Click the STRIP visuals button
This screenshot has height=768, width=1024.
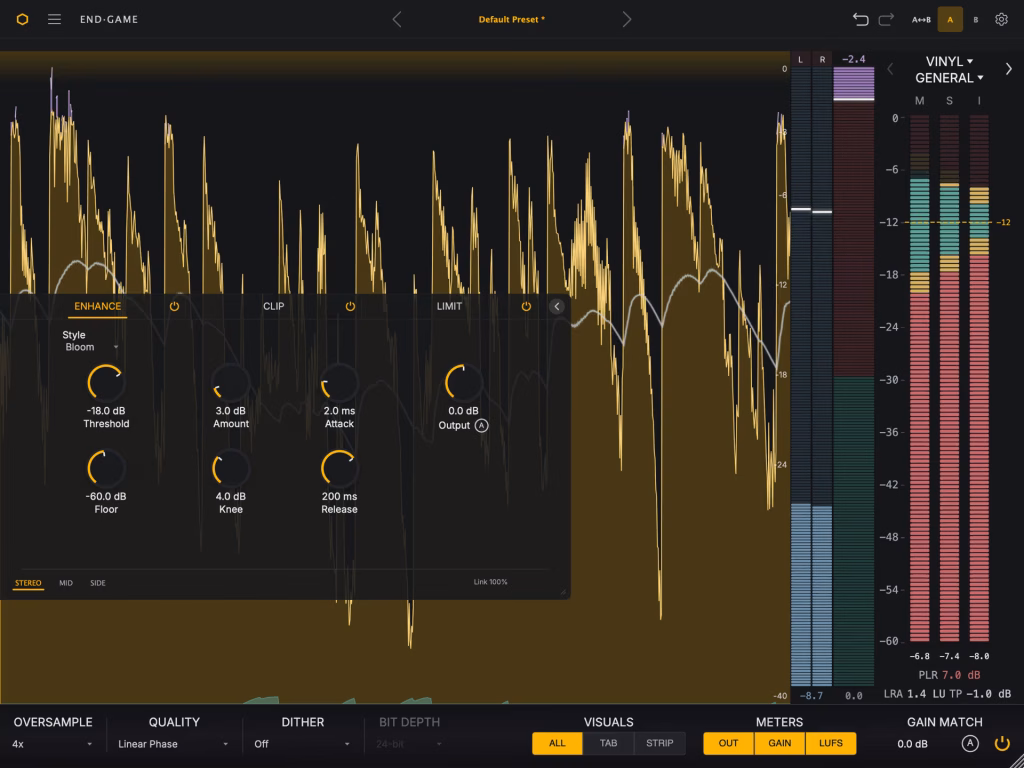[x=660, y=743]
